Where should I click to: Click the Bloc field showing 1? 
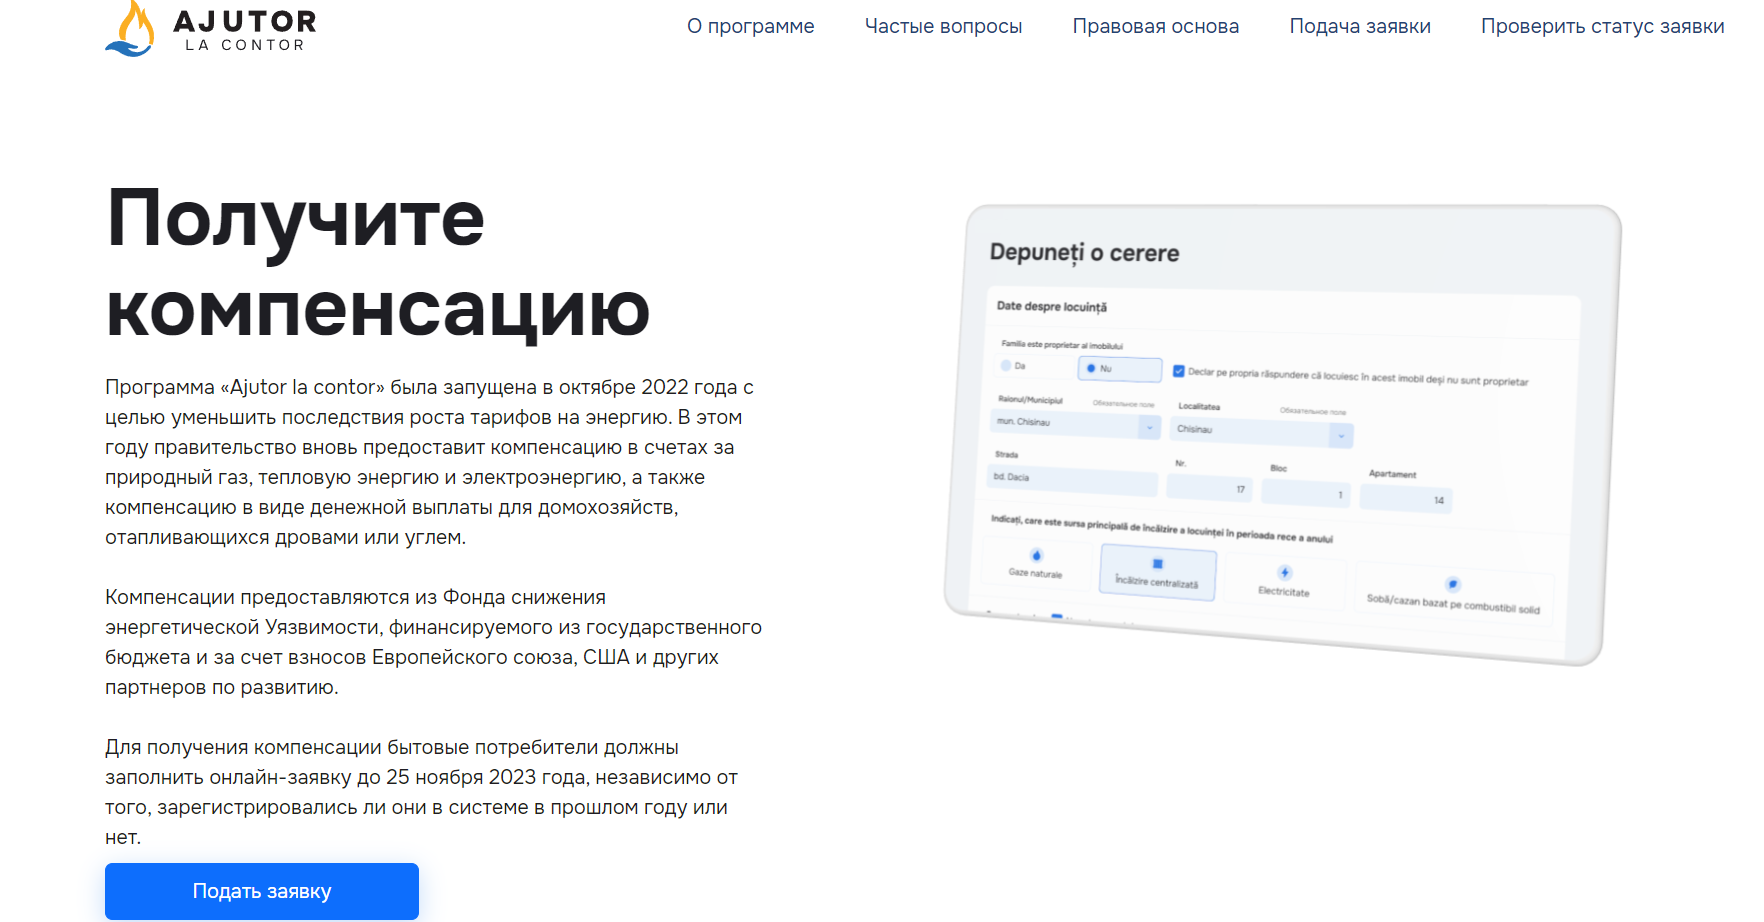point(1305,493)
